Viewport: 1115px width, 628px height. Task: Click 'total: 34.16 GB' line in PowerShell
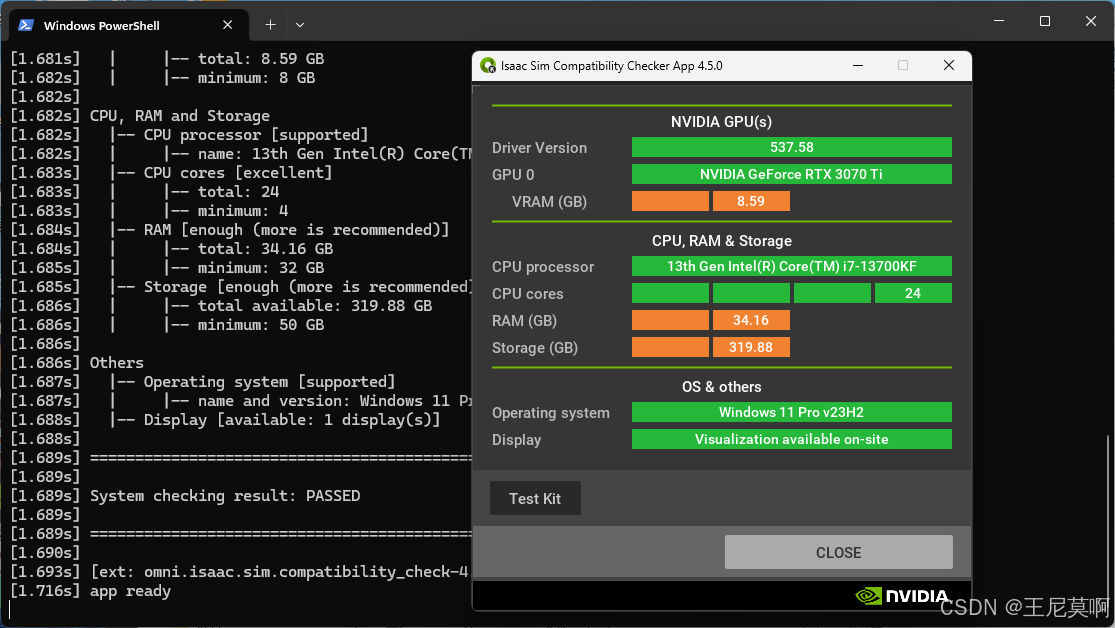coord(265,249)
